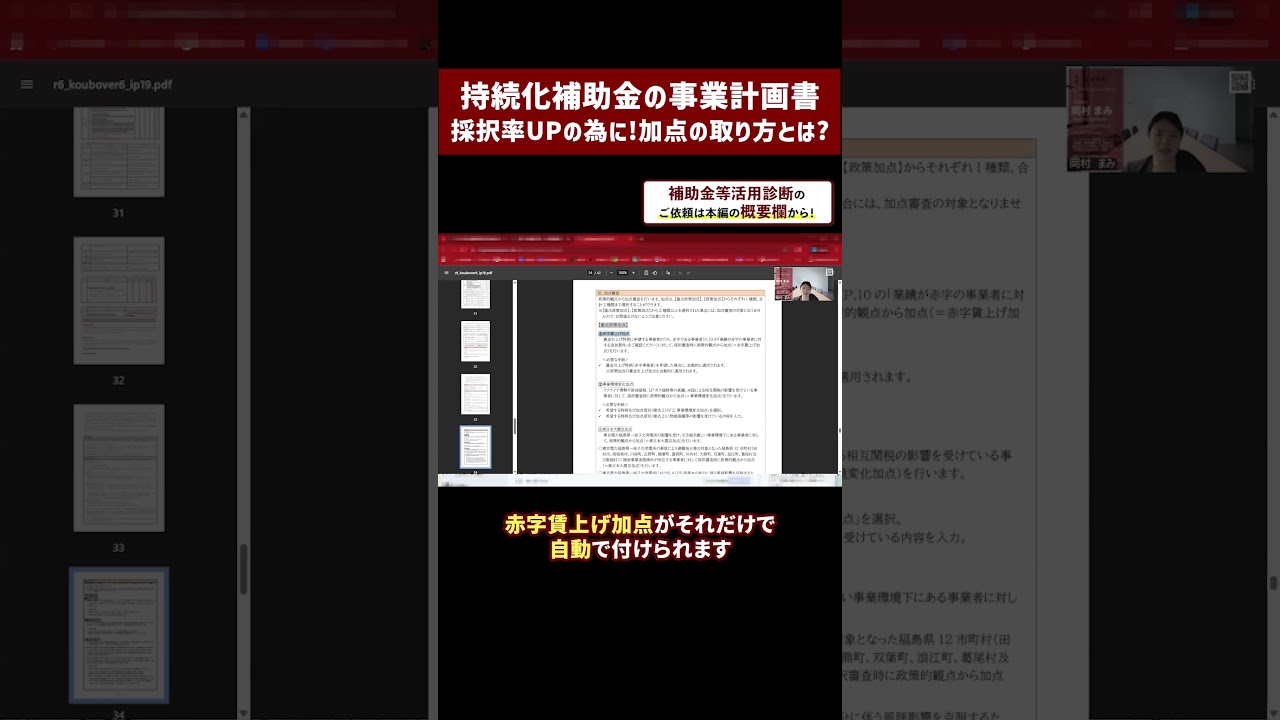Click the fit to page icon in the center video's toolbar

pyautogui.click(x=646, y=272)
